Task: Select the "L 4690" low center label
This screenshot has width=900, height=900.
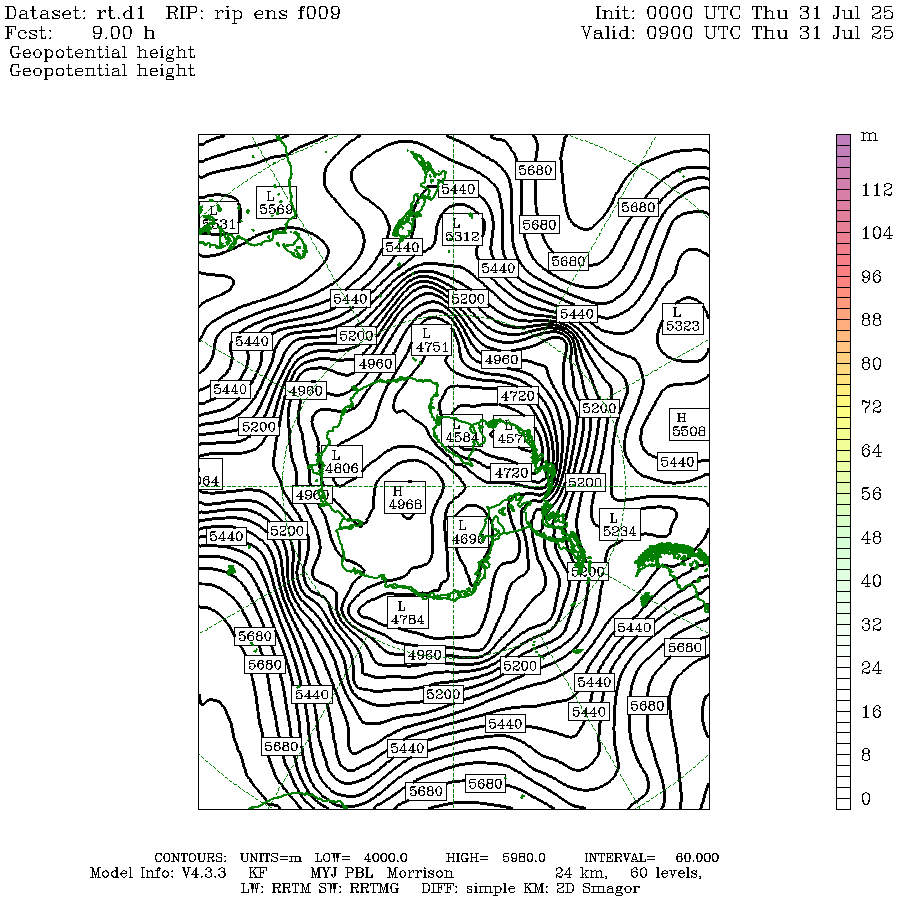Action: pos(468,532)
